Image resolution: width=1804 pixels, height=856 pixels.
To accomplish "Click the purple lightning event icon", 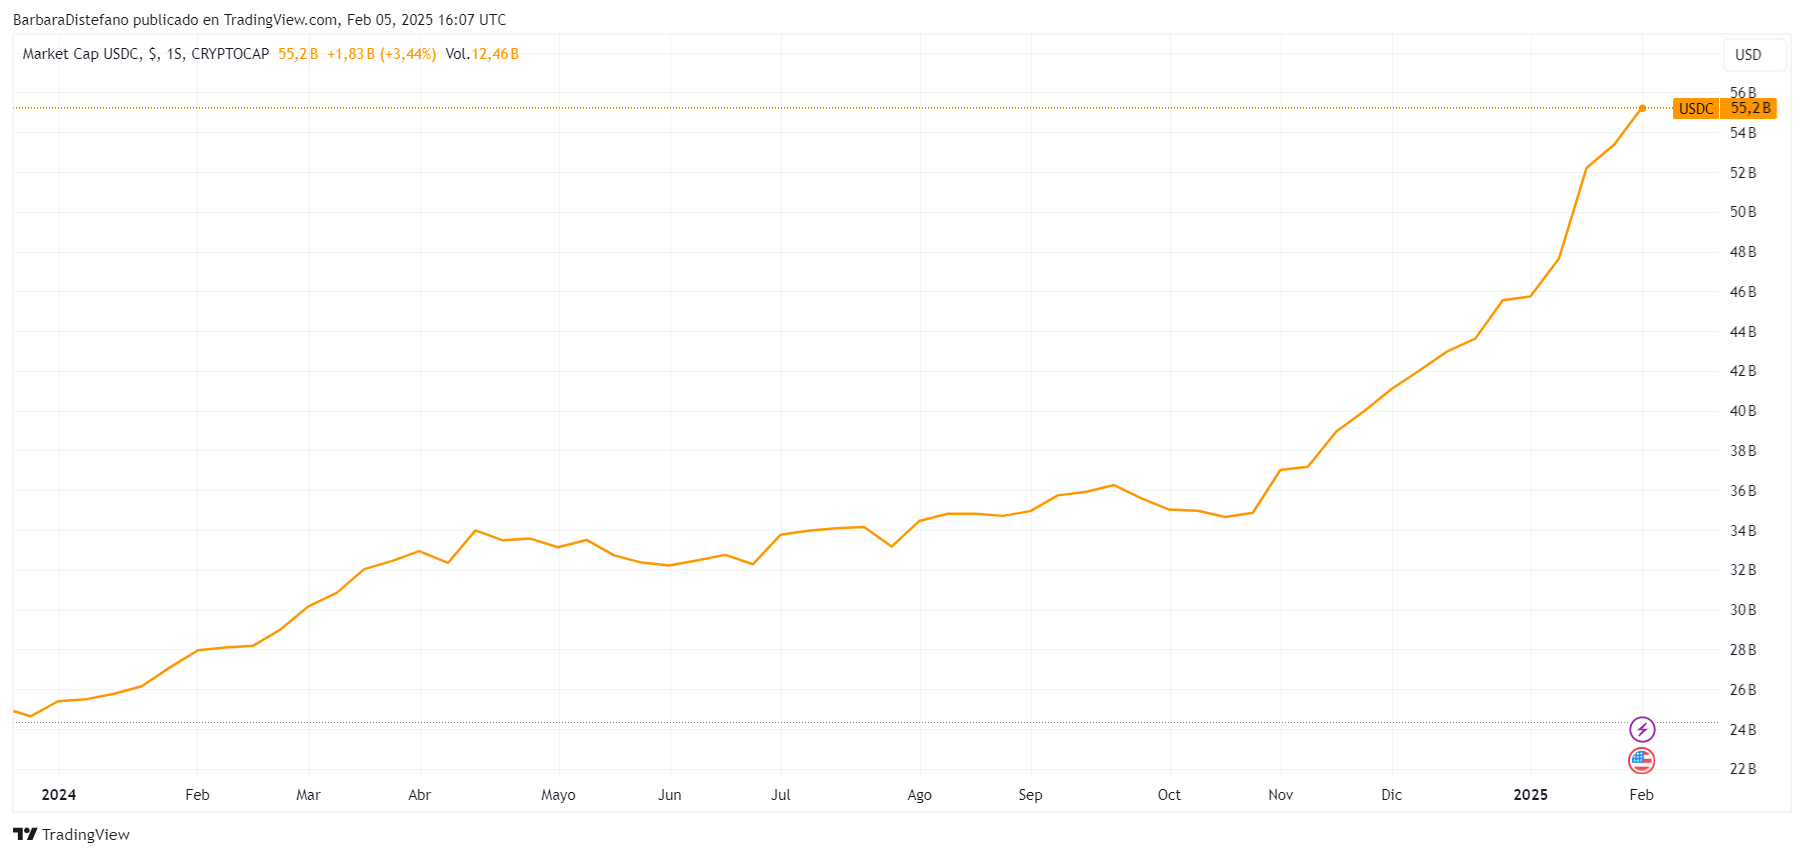I will (x=1642, y=729).
